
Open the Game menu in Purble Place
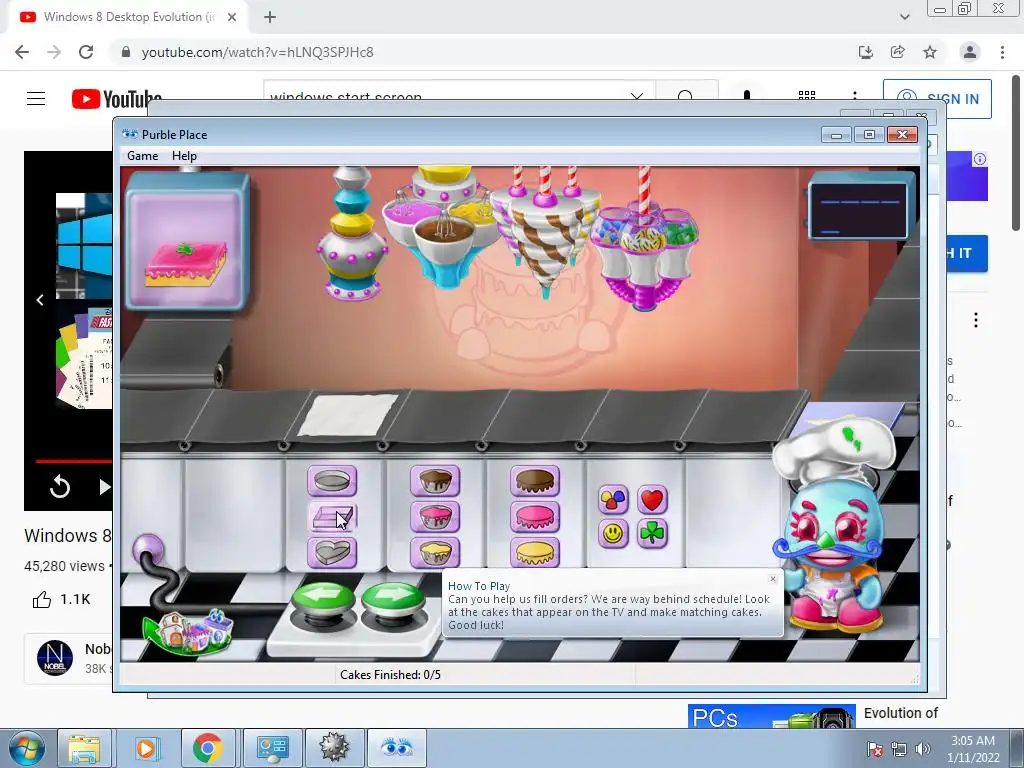142,156
